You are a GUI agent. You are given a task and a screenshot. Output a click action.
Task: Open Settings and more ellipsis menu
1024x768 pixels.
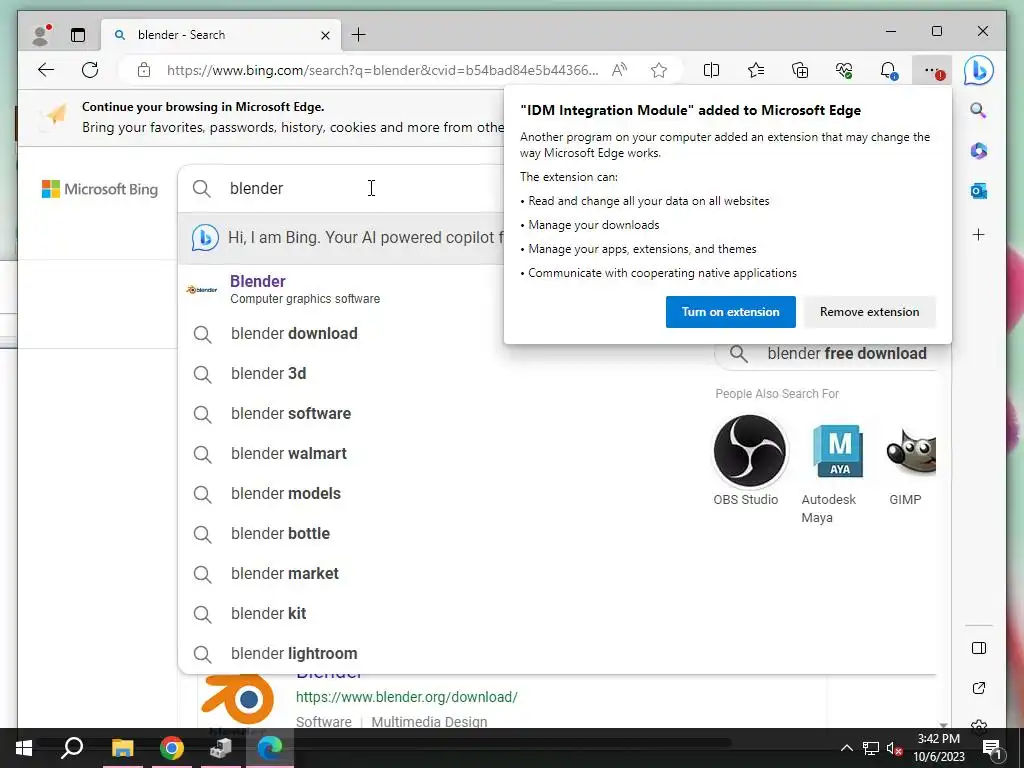[933, 70]
